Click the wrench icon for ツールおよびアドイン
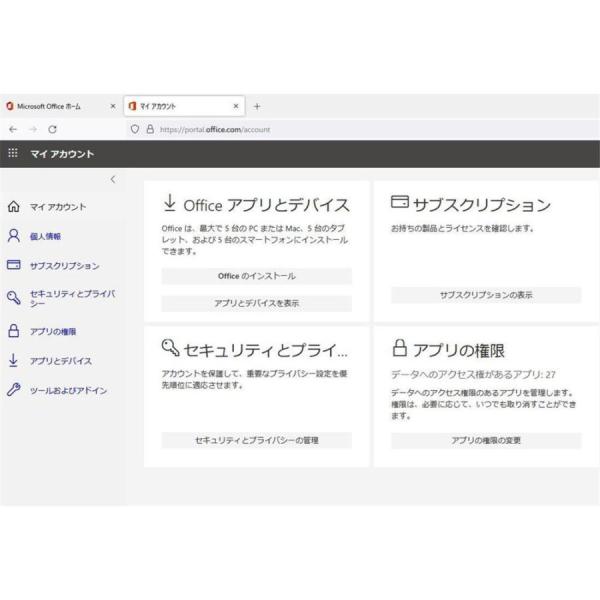600x600 pixels. click(x=13, y=390)
